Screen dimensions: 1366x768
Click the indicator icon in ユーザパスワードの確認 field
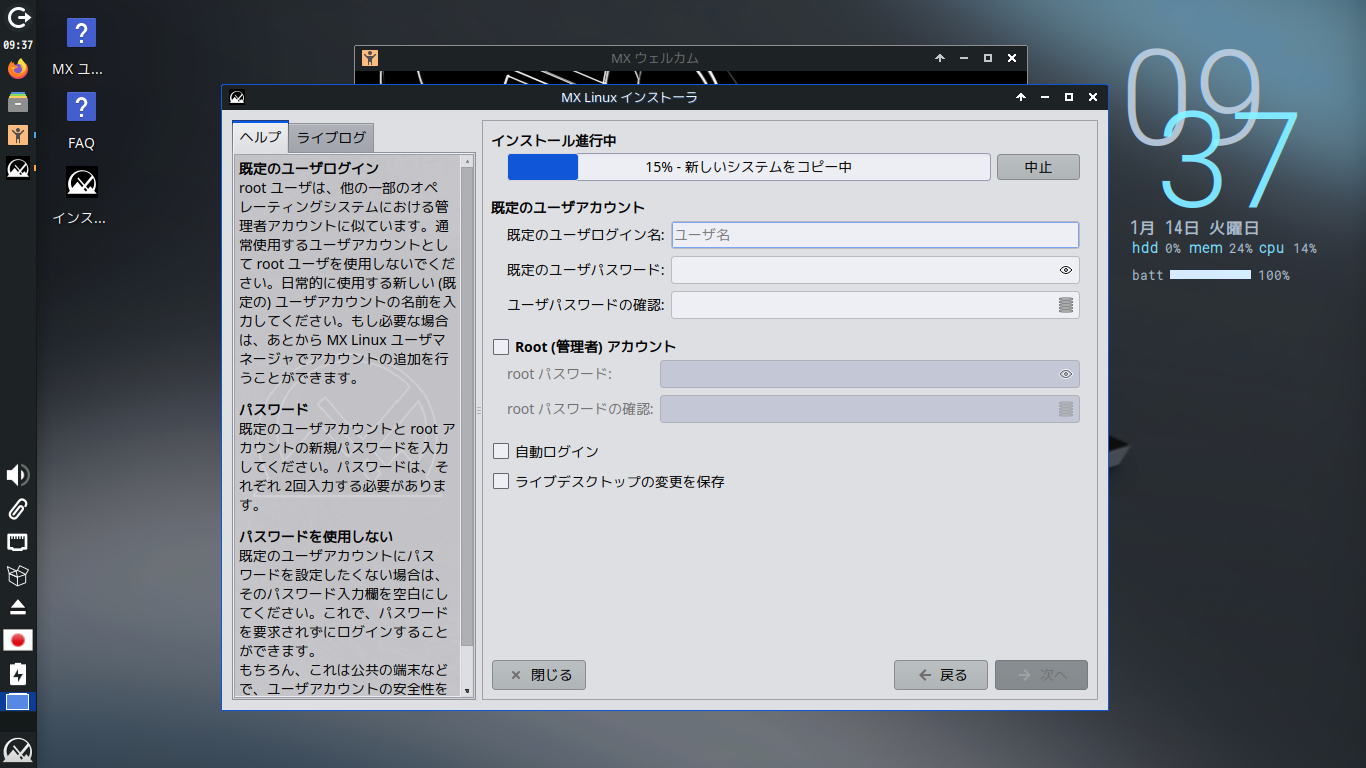[x=1066, y=305]
